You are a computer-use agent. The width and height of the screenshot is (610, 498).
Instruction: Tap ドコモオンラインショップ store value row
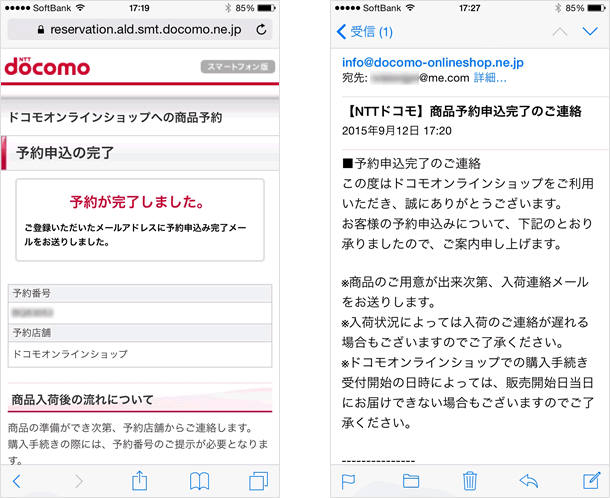[x=140, y=354]
